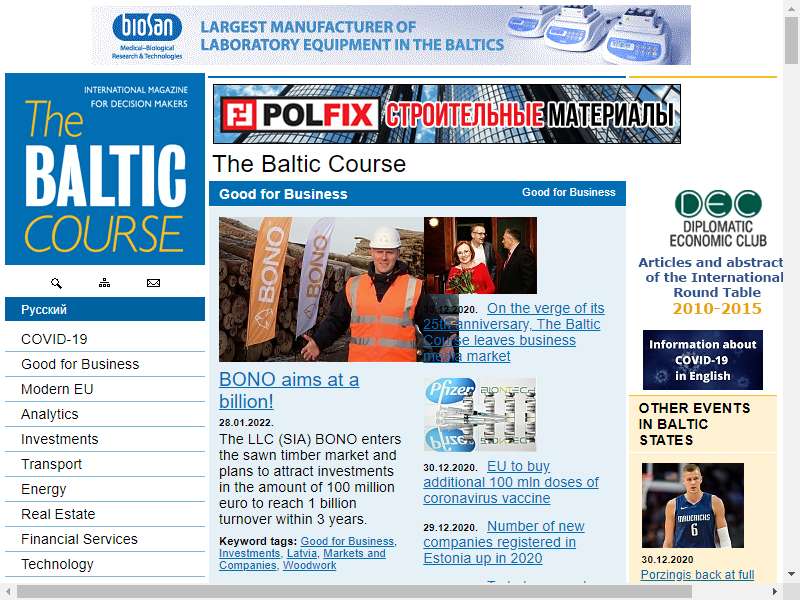Image resolution: width=800 pixels, height=600 pixels.
Task: Click the vertical scrollbar up arrow
Action: coord(791,9)
